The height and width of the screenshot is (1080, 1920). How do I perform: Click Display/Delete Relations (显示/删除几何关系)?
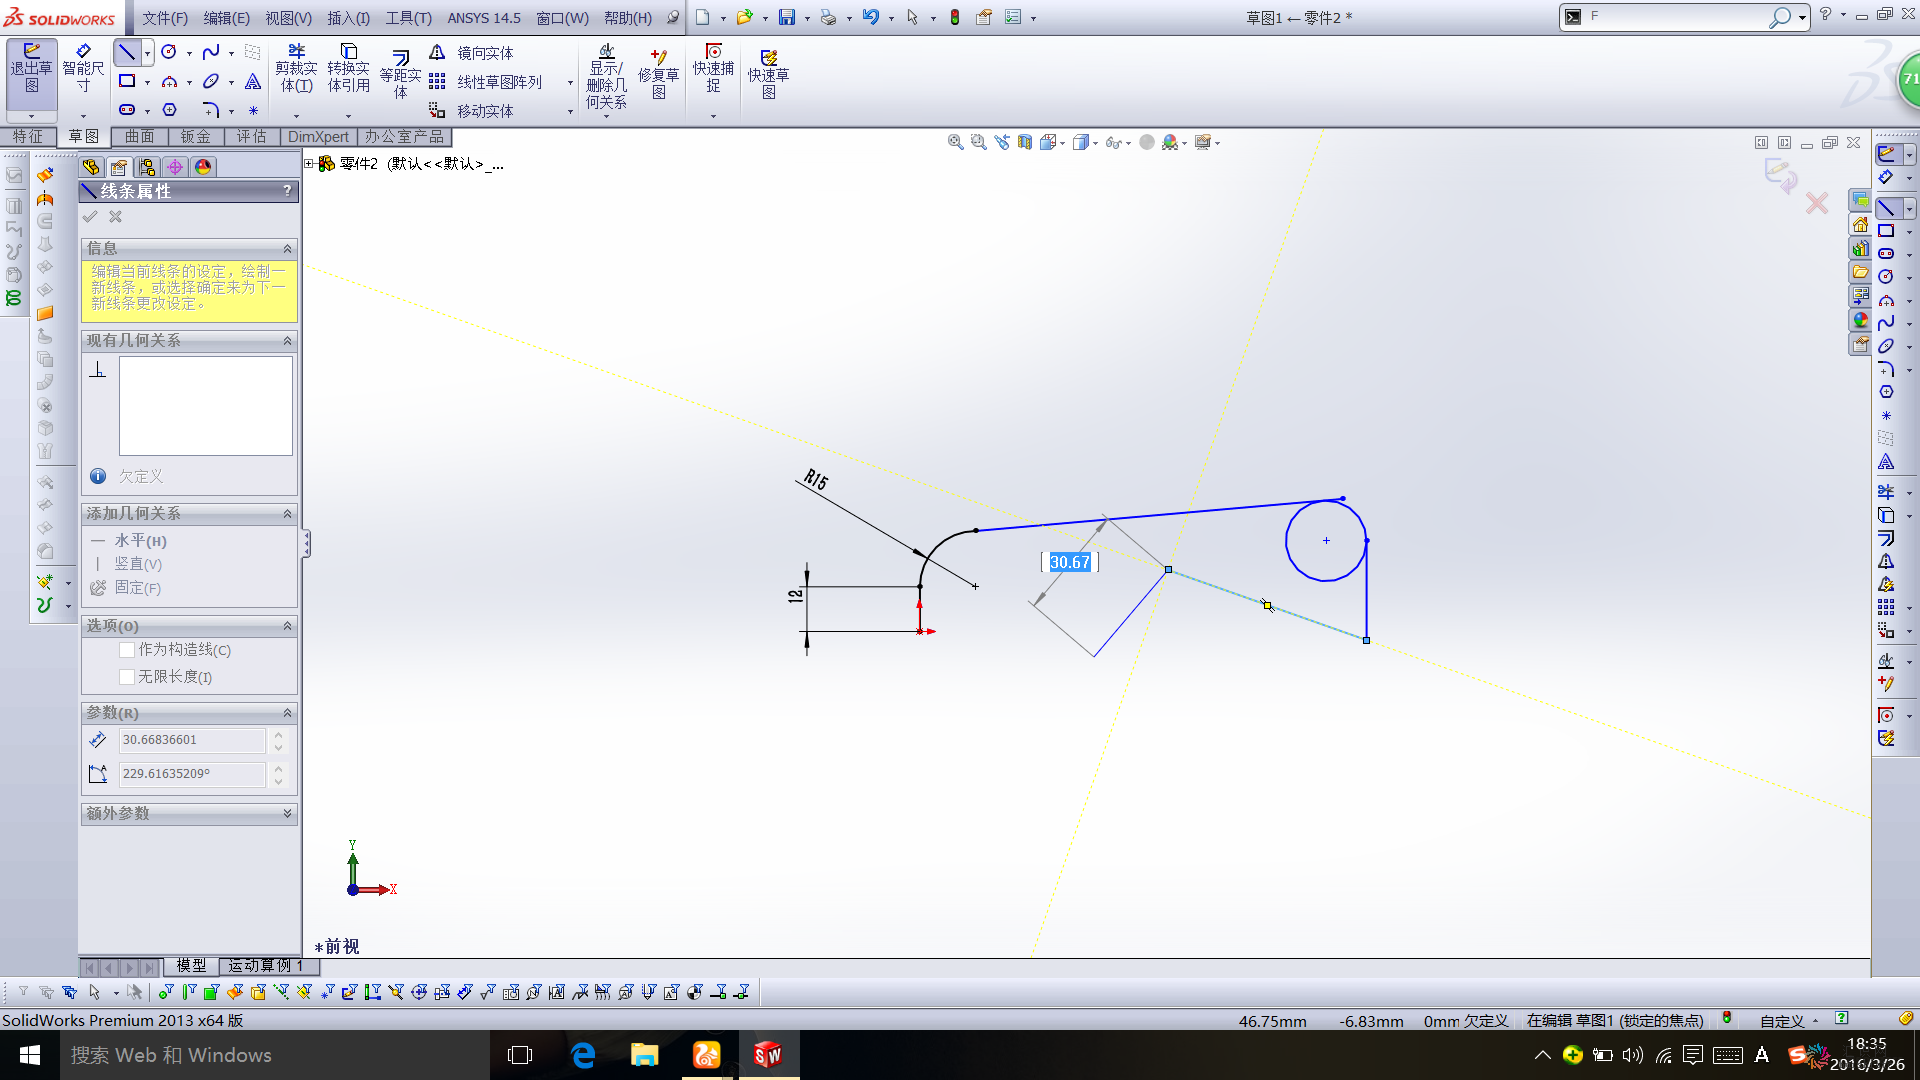(x=606, y=76)
